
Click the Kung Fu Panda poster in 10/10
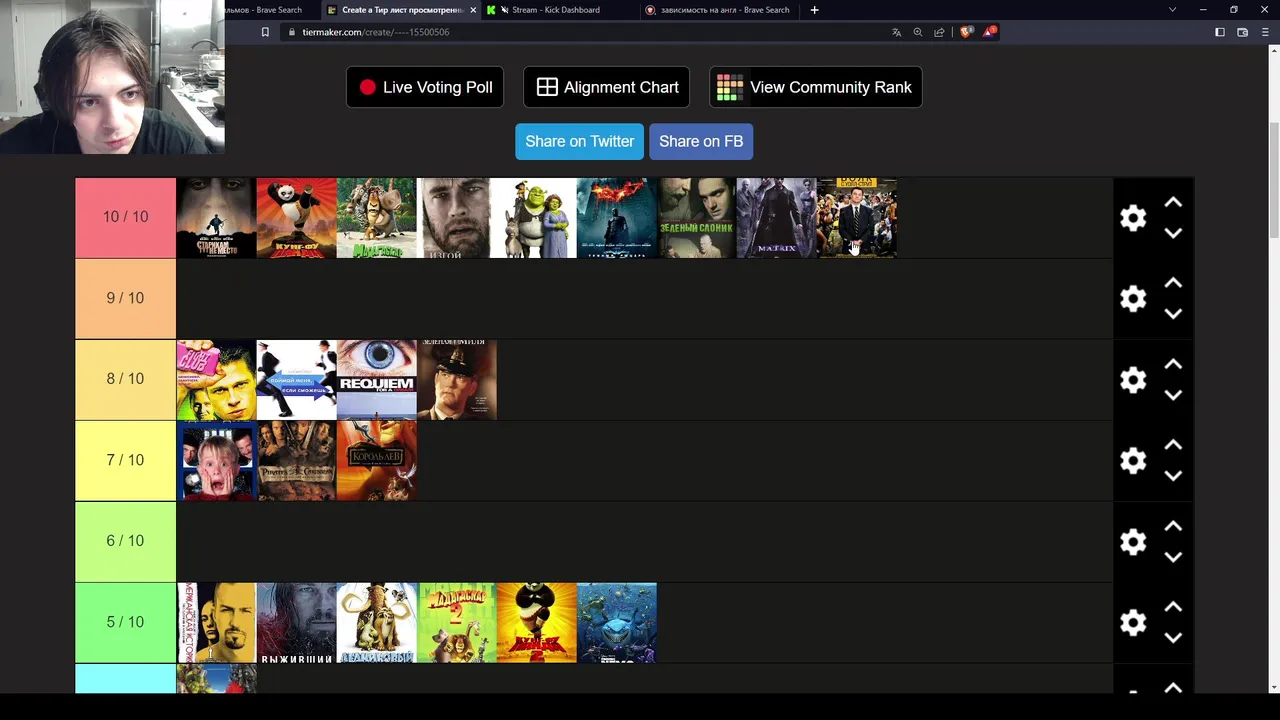[x=297, y=218]
